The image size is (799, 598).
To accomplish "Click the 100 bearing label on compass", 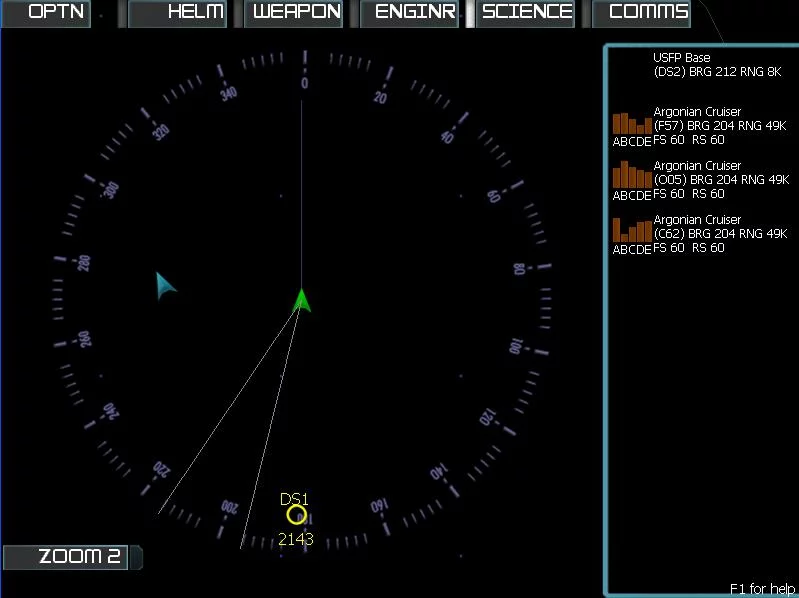I will click(x=516, y=347).
